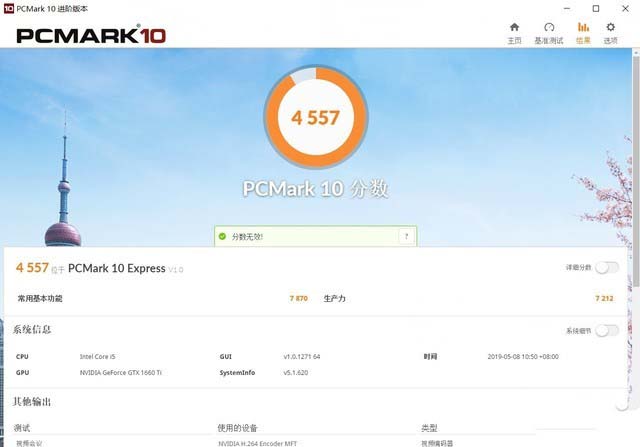The height and width of the screenshot is (447, 640).
Task: Click the 系统信息 section heading
Action: click(x=32, y=329)
